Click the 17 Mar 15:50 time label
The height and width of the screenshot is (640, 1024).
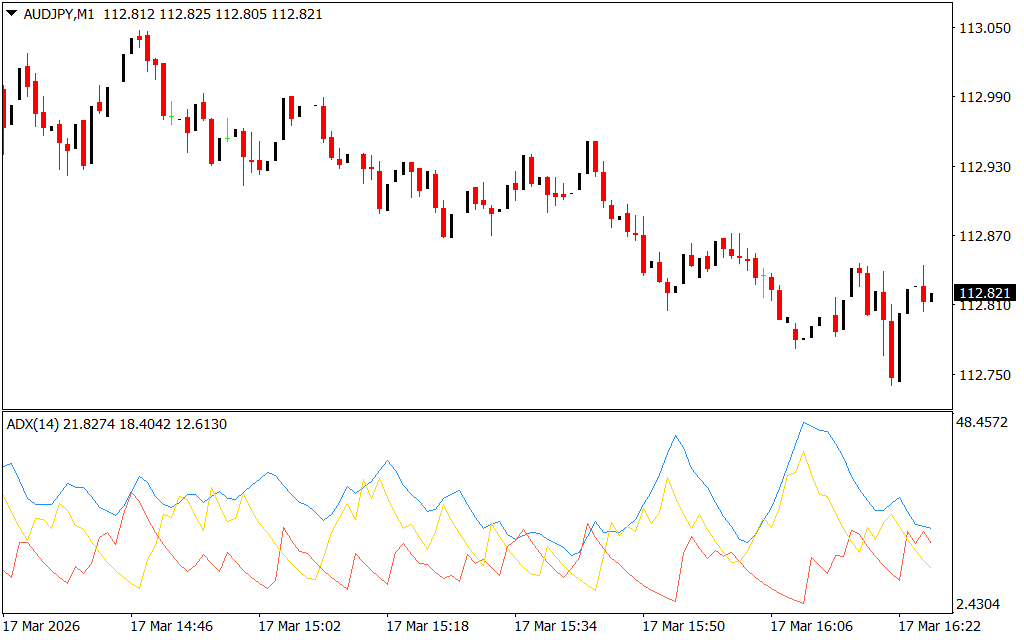click(683, 626)
